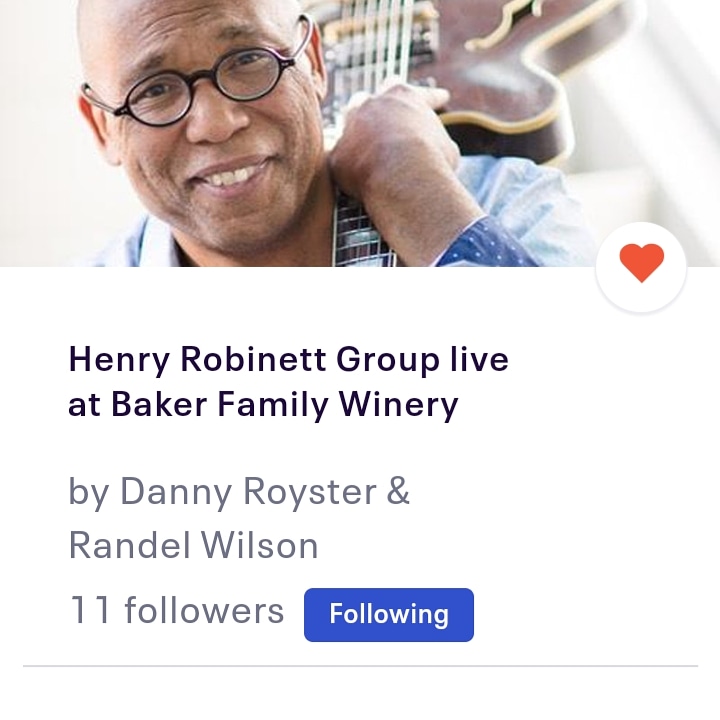Screen dimensions: 720x720
Task: Click the word "Group" in the event title
Action: [x=388, y=360]
